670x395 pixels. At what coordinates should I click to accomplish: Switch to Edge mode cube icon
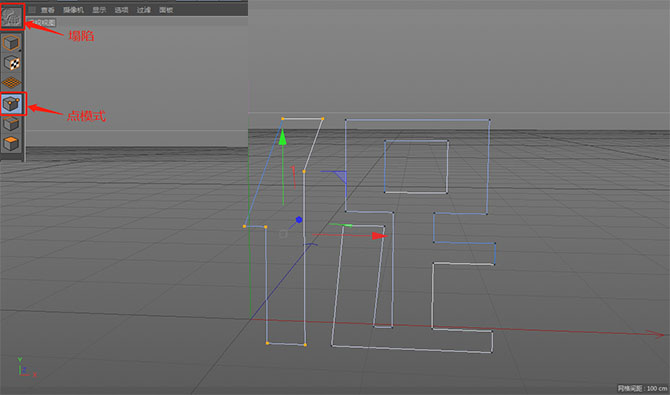point(12,124)
